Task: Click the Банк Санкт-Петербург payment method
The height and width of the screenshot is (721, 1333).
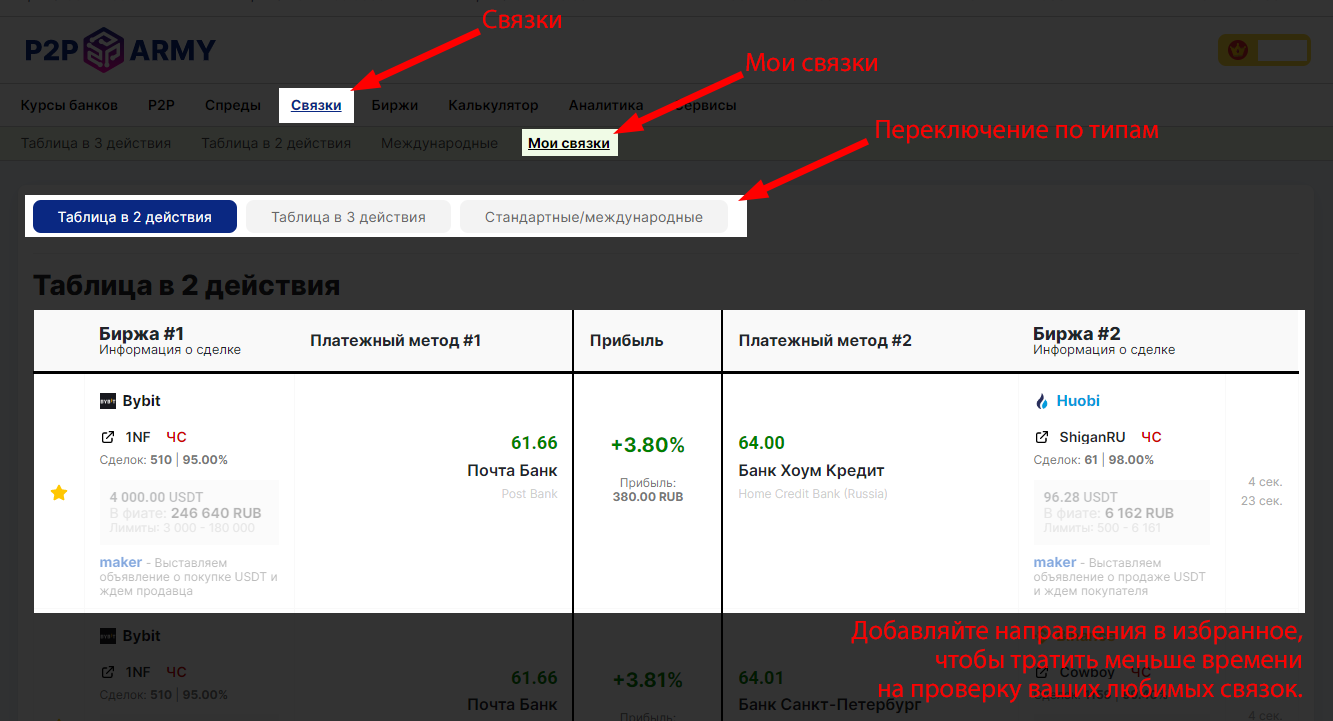Action: (830, 706)
